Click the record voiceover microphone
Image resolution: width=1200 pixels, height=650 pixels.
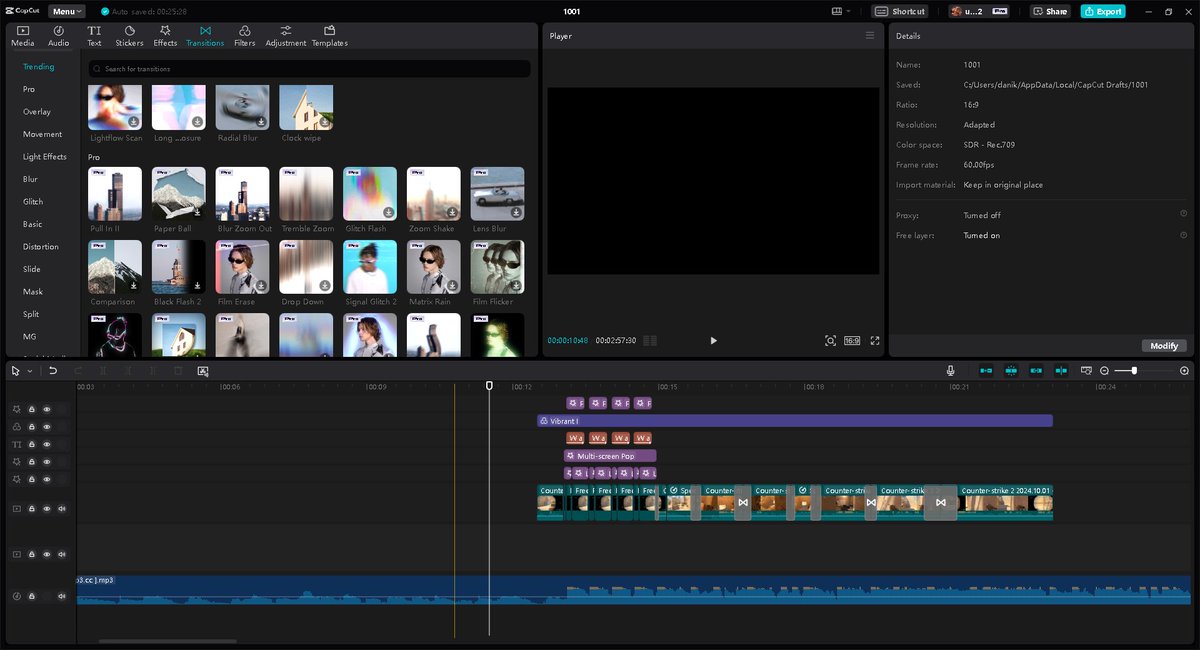[x=951, y=371]
